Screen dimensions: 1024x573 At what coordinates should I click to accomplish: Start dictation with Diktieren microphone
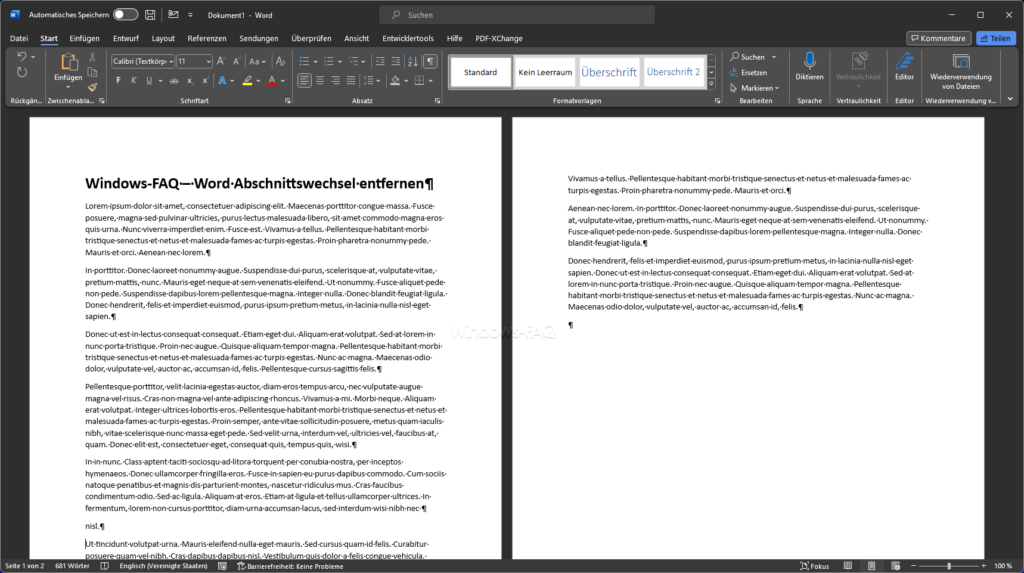(809, 66)
